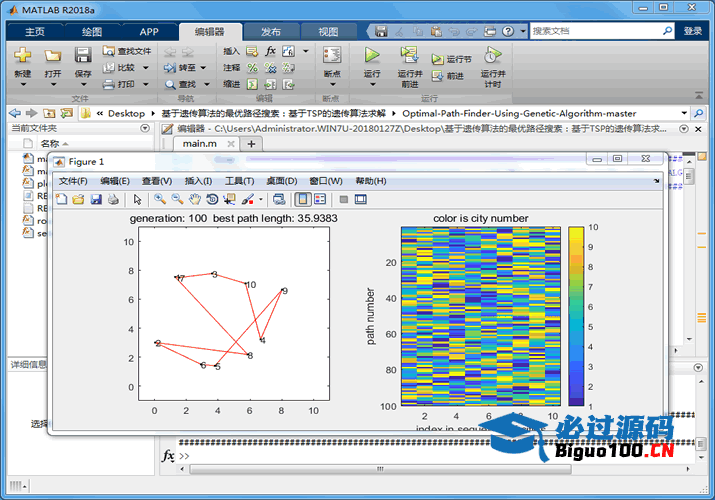
Task: Select Brush data tool in Figure 1
Action: click(248, 199)
